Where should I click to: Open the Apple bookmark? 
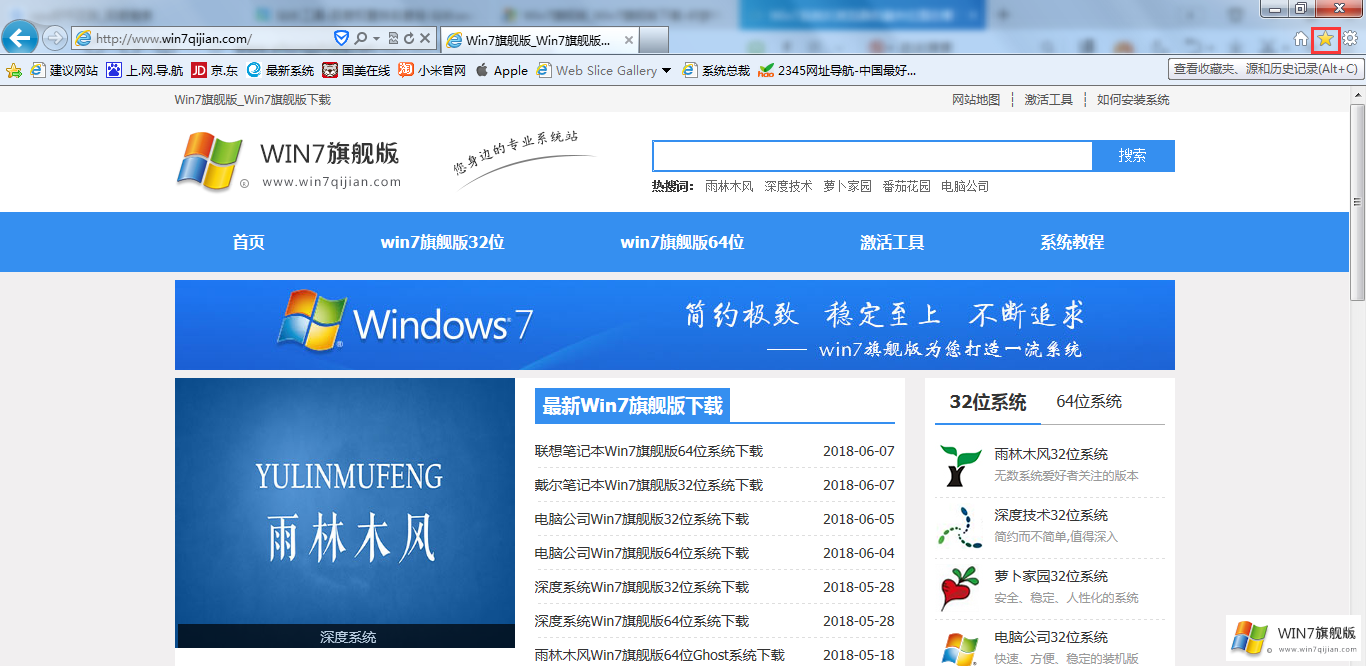coord(501,70)
